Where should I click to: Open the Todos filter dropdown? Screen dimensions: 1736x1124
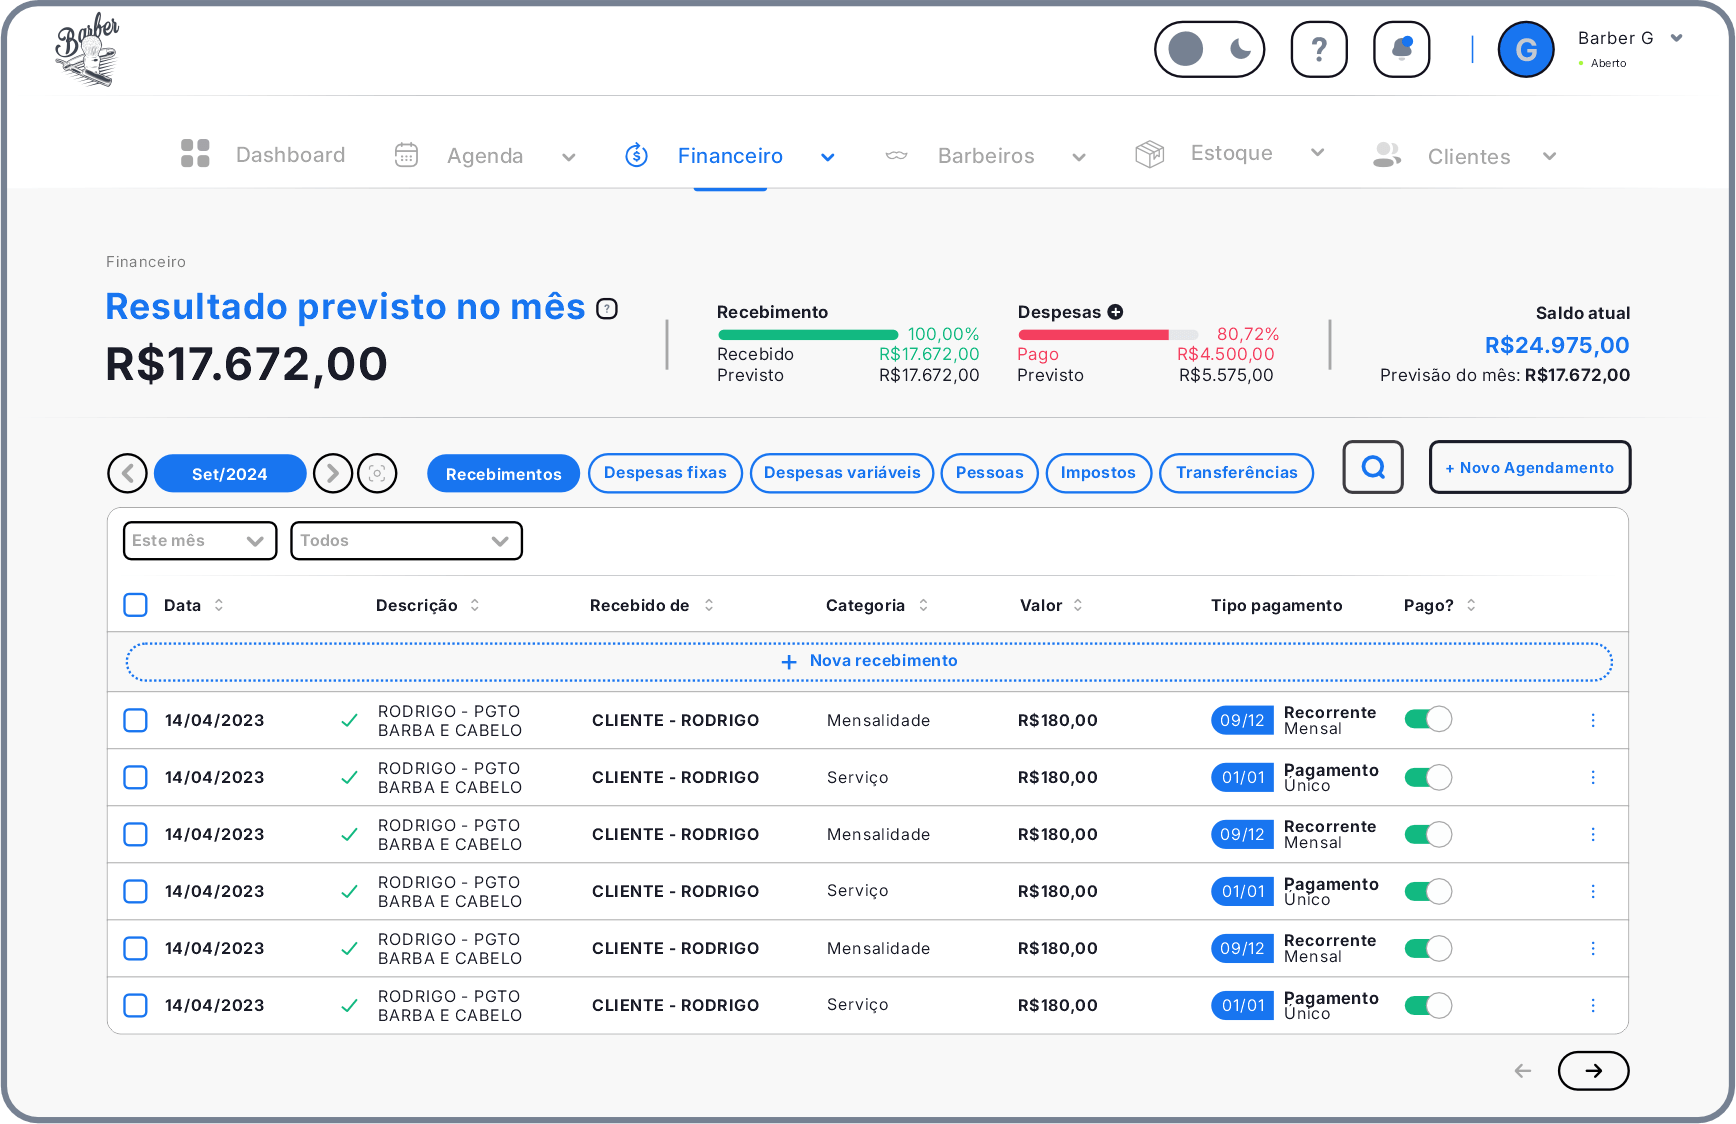(x=406, y=541)
